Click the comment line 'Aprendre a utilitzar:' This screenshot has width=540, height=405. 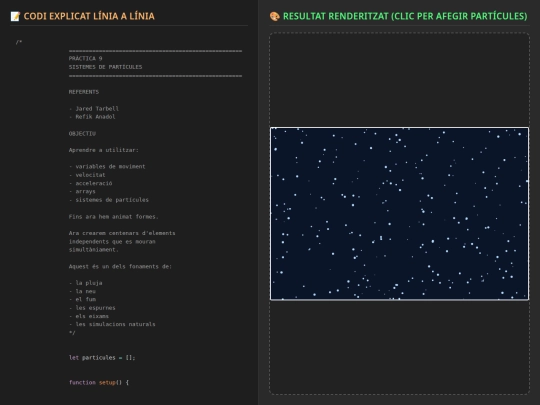pos(104,150)
